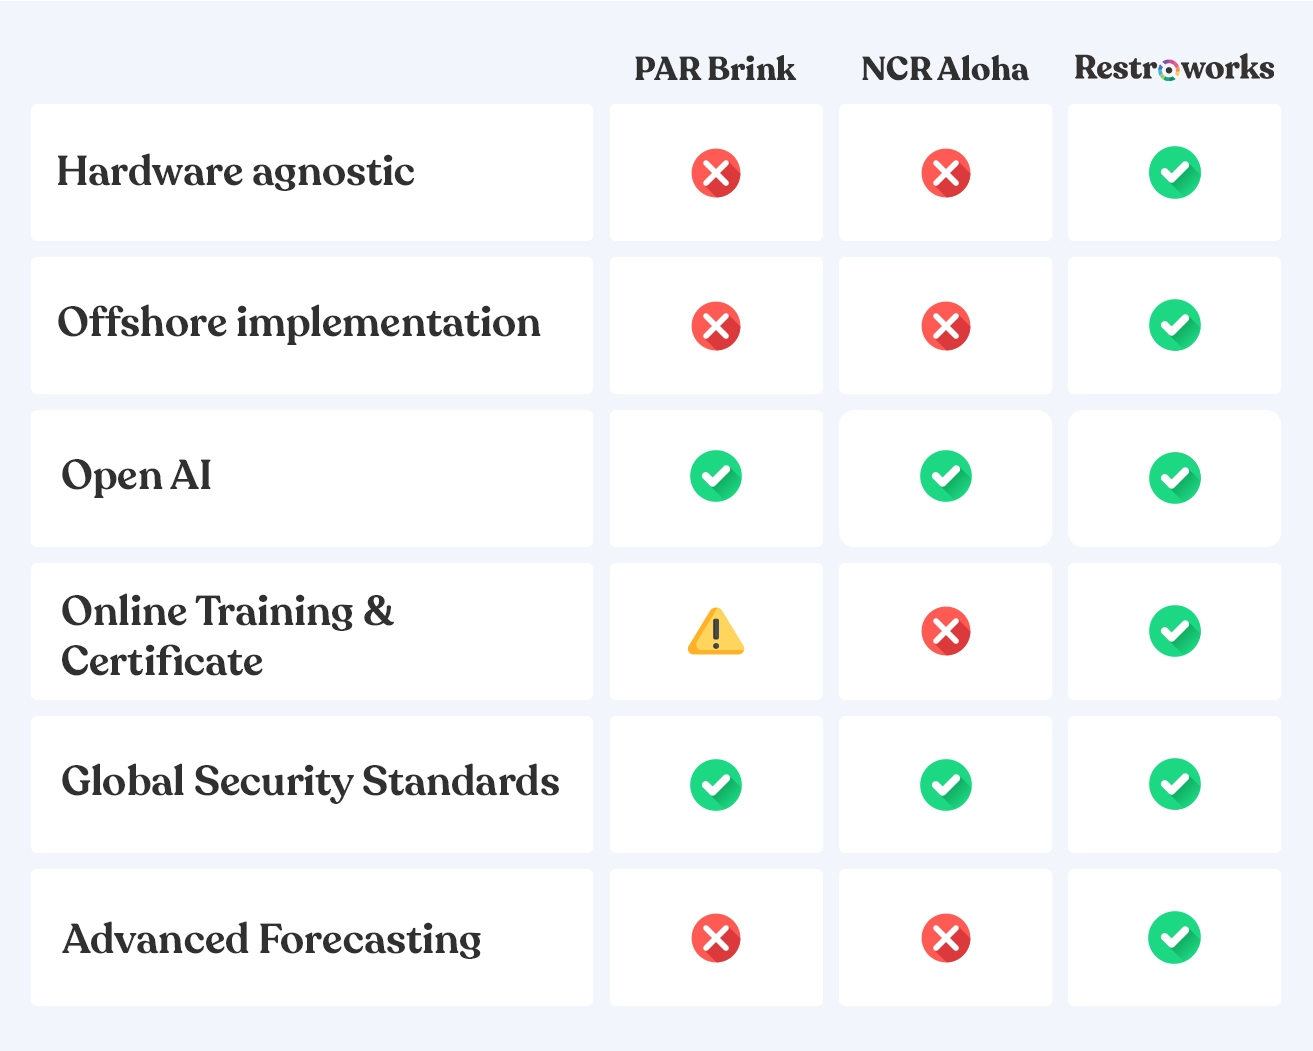Image resolution: width=1313 pixels, height=1051 pixels.
Task: Click Restroworks' green check for Offshore implementation
Action: pyautogui.click(x=1174, y=326)
